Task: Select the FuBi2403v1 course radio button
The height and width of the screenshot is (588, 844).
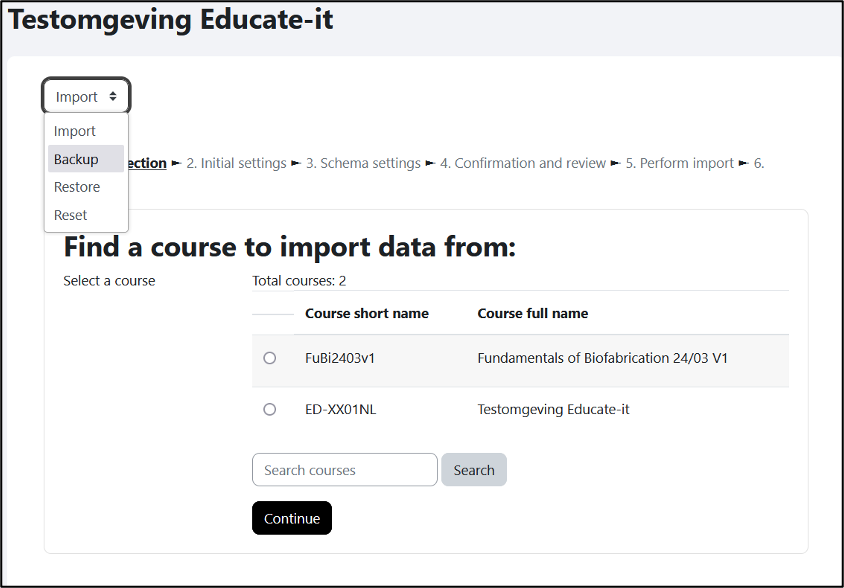Action: tap(270, 358)
